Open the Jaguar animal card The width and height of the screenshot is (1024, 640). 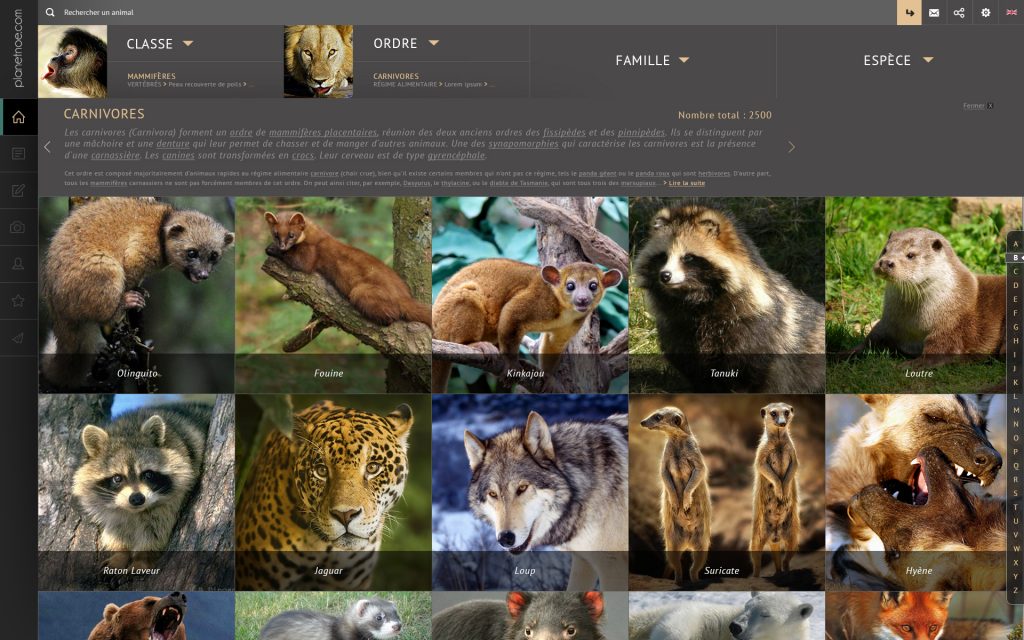click(333, 492)
